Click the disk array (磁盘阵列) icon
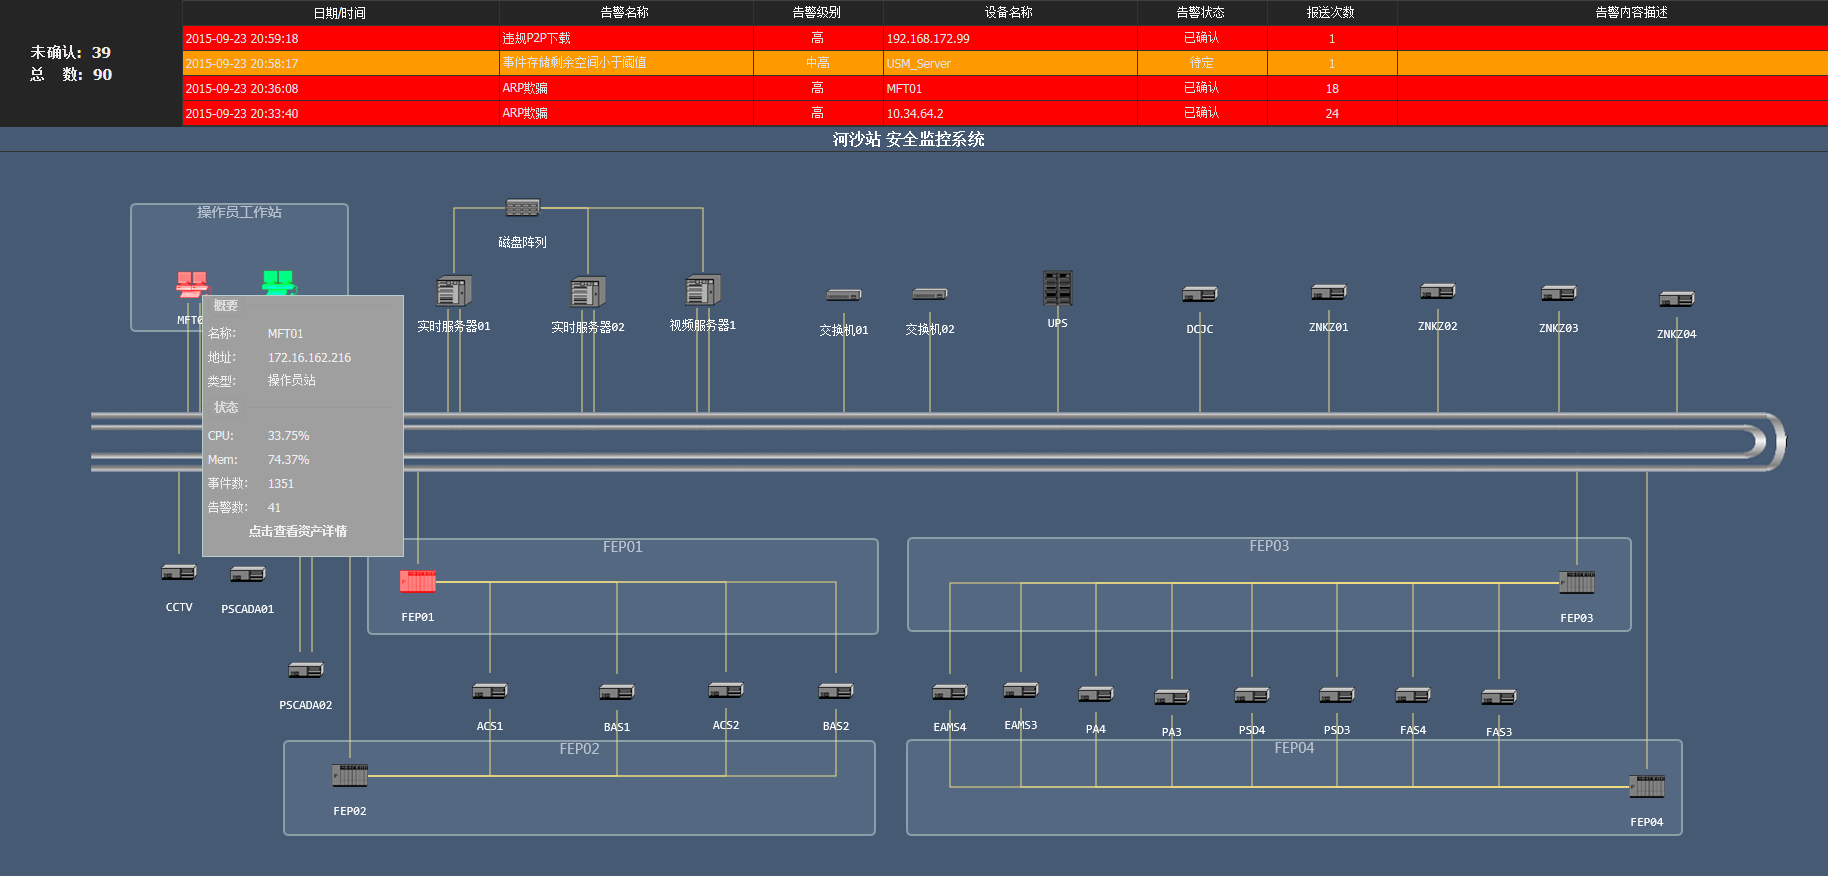This screenshot has width=1828, height=876. (x=522, y=208)
